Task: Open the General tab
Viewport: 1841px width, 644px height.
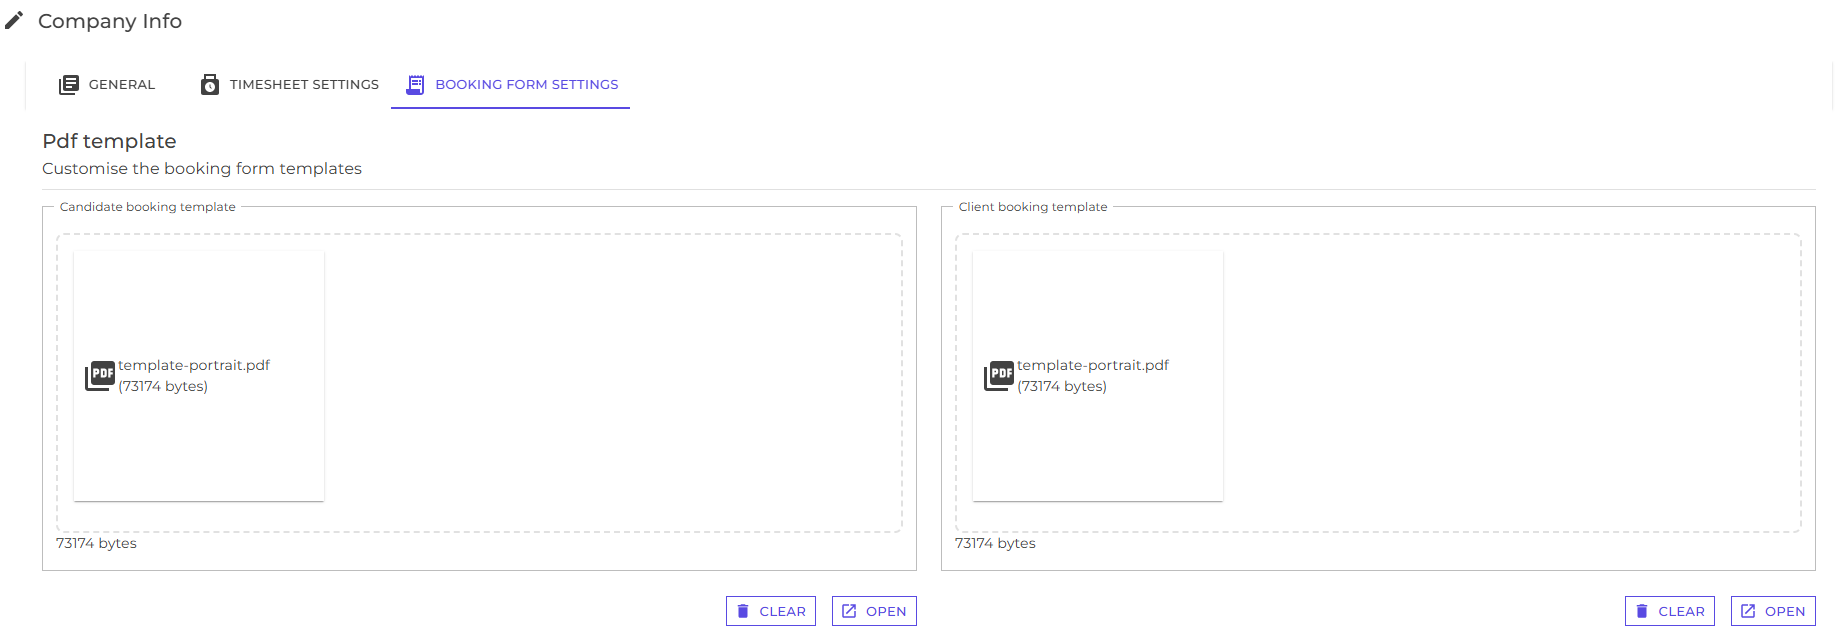Action: tap(107, 84)
